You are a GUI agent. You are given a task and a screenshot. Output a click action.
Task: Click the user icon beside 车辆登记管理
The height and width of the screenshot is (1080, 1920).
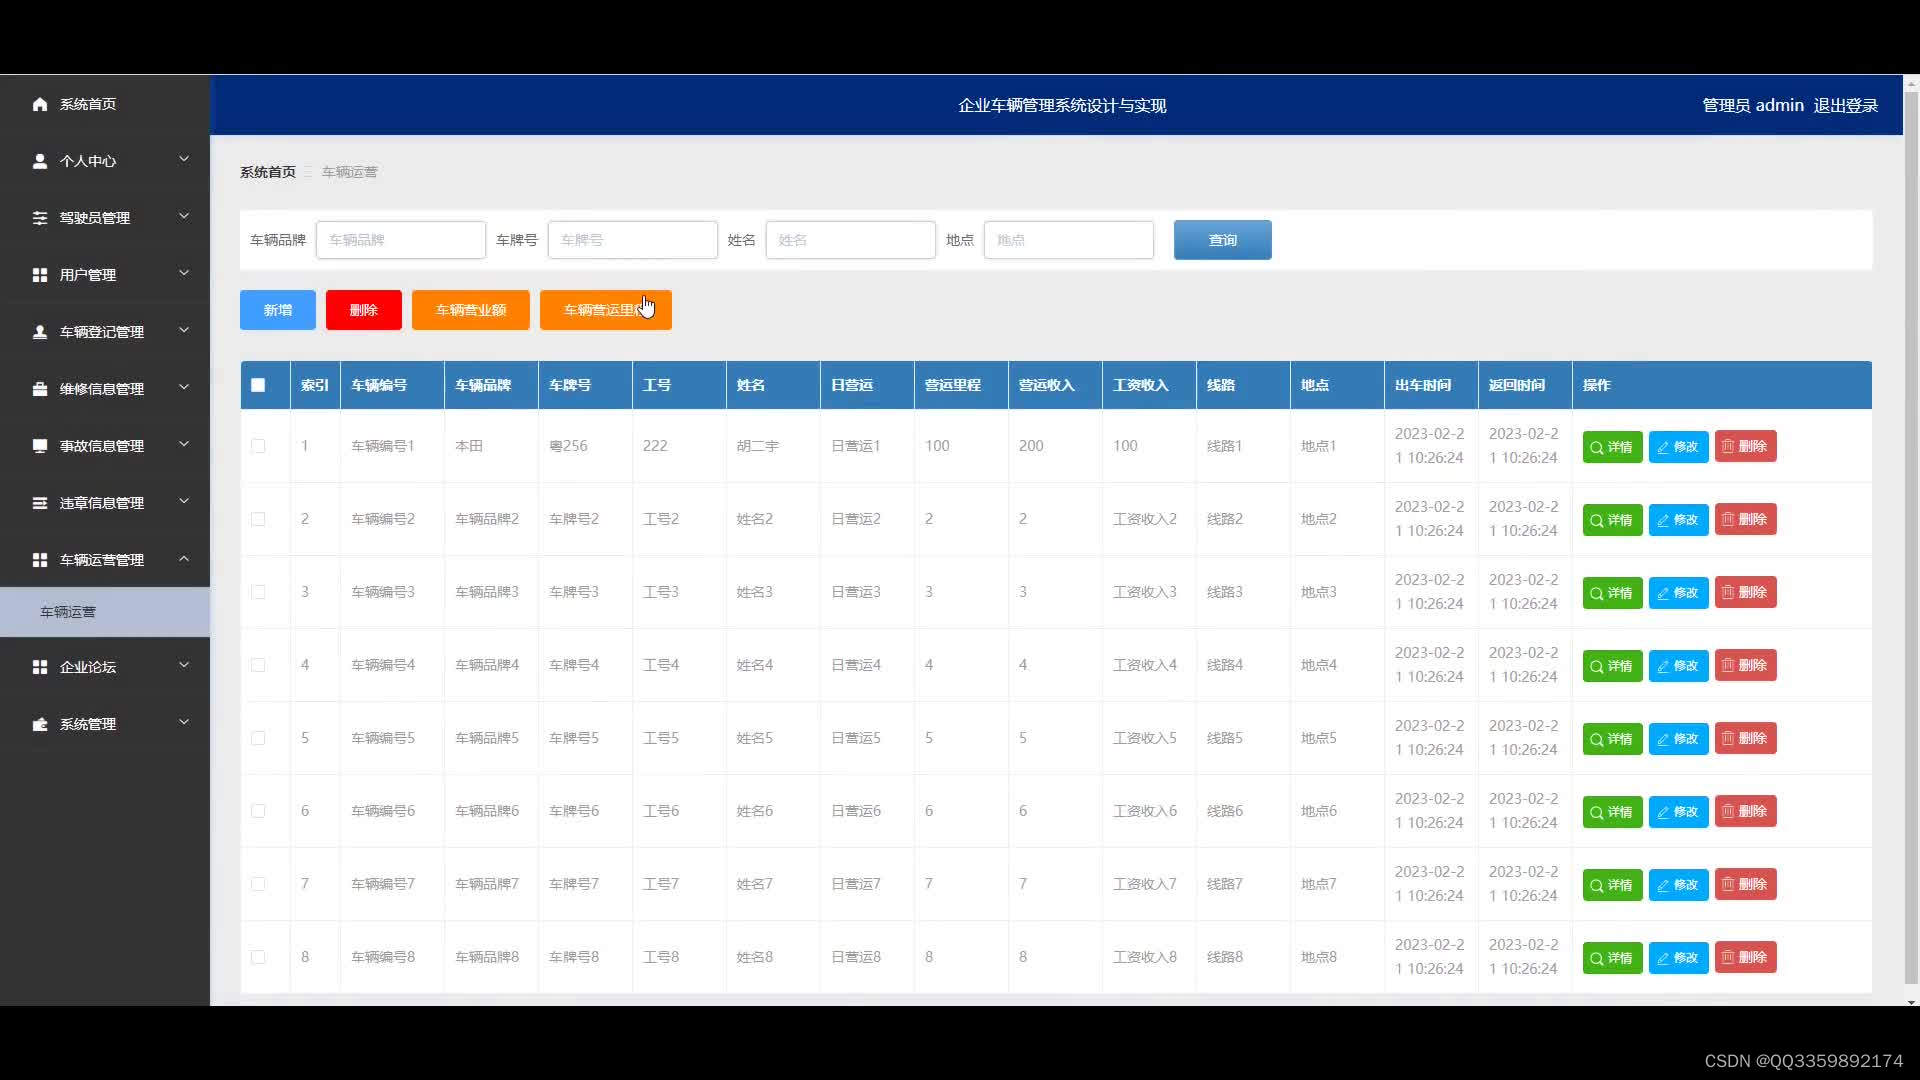pos(40,332)
